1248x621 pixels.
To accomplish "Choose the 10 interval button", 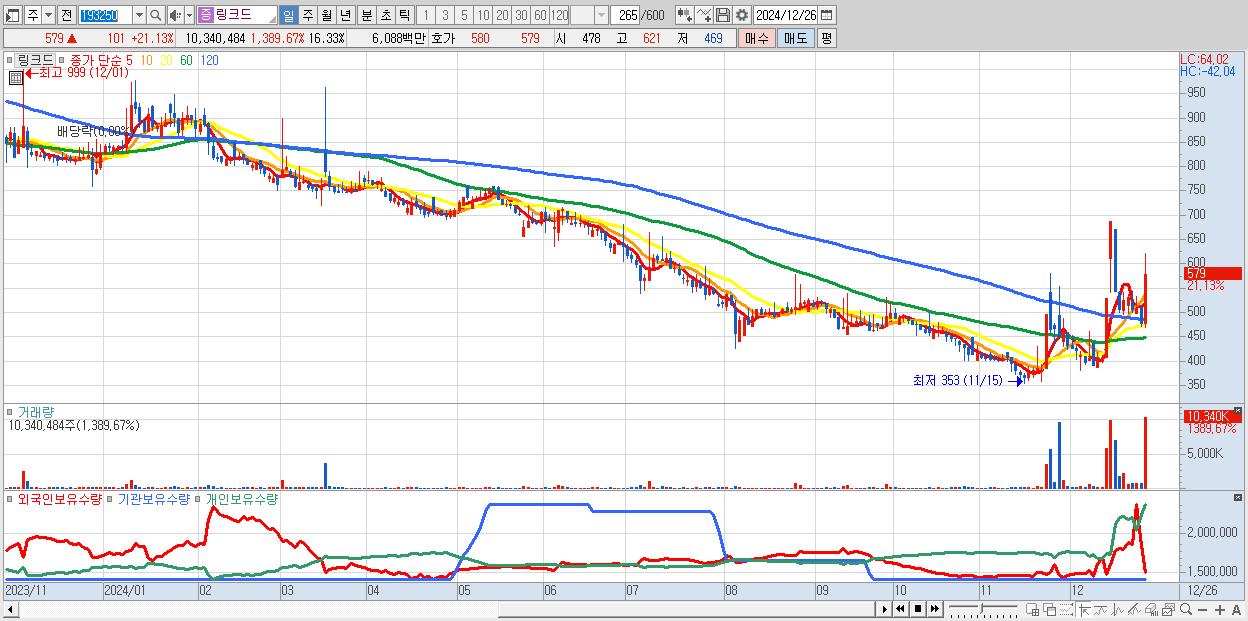I will click(x=483, y=16).
